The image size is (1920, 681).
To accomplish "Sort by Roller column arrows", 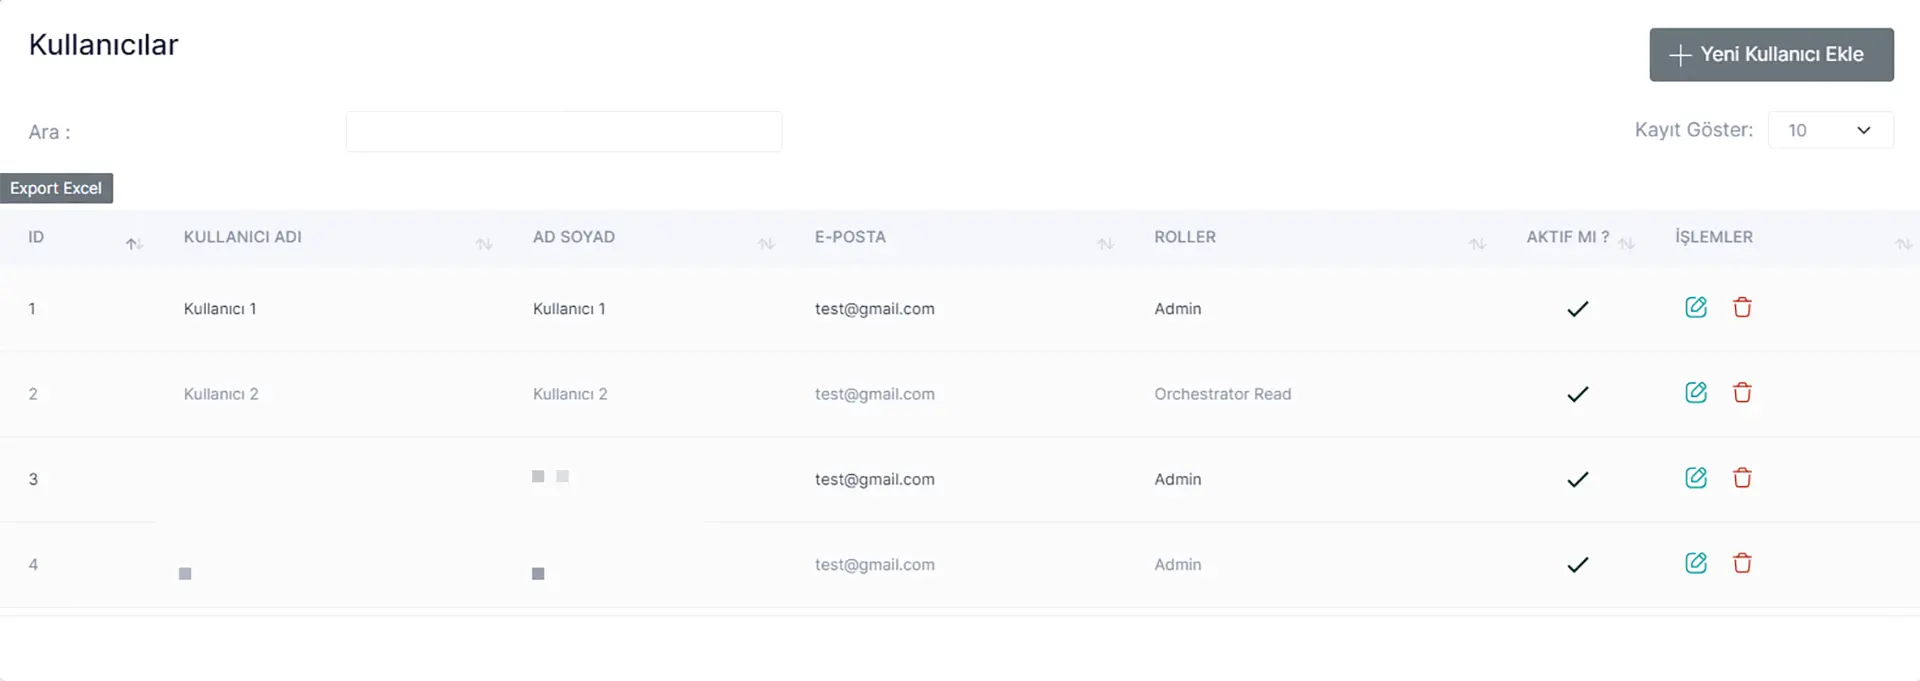I will click(1477, 244).
